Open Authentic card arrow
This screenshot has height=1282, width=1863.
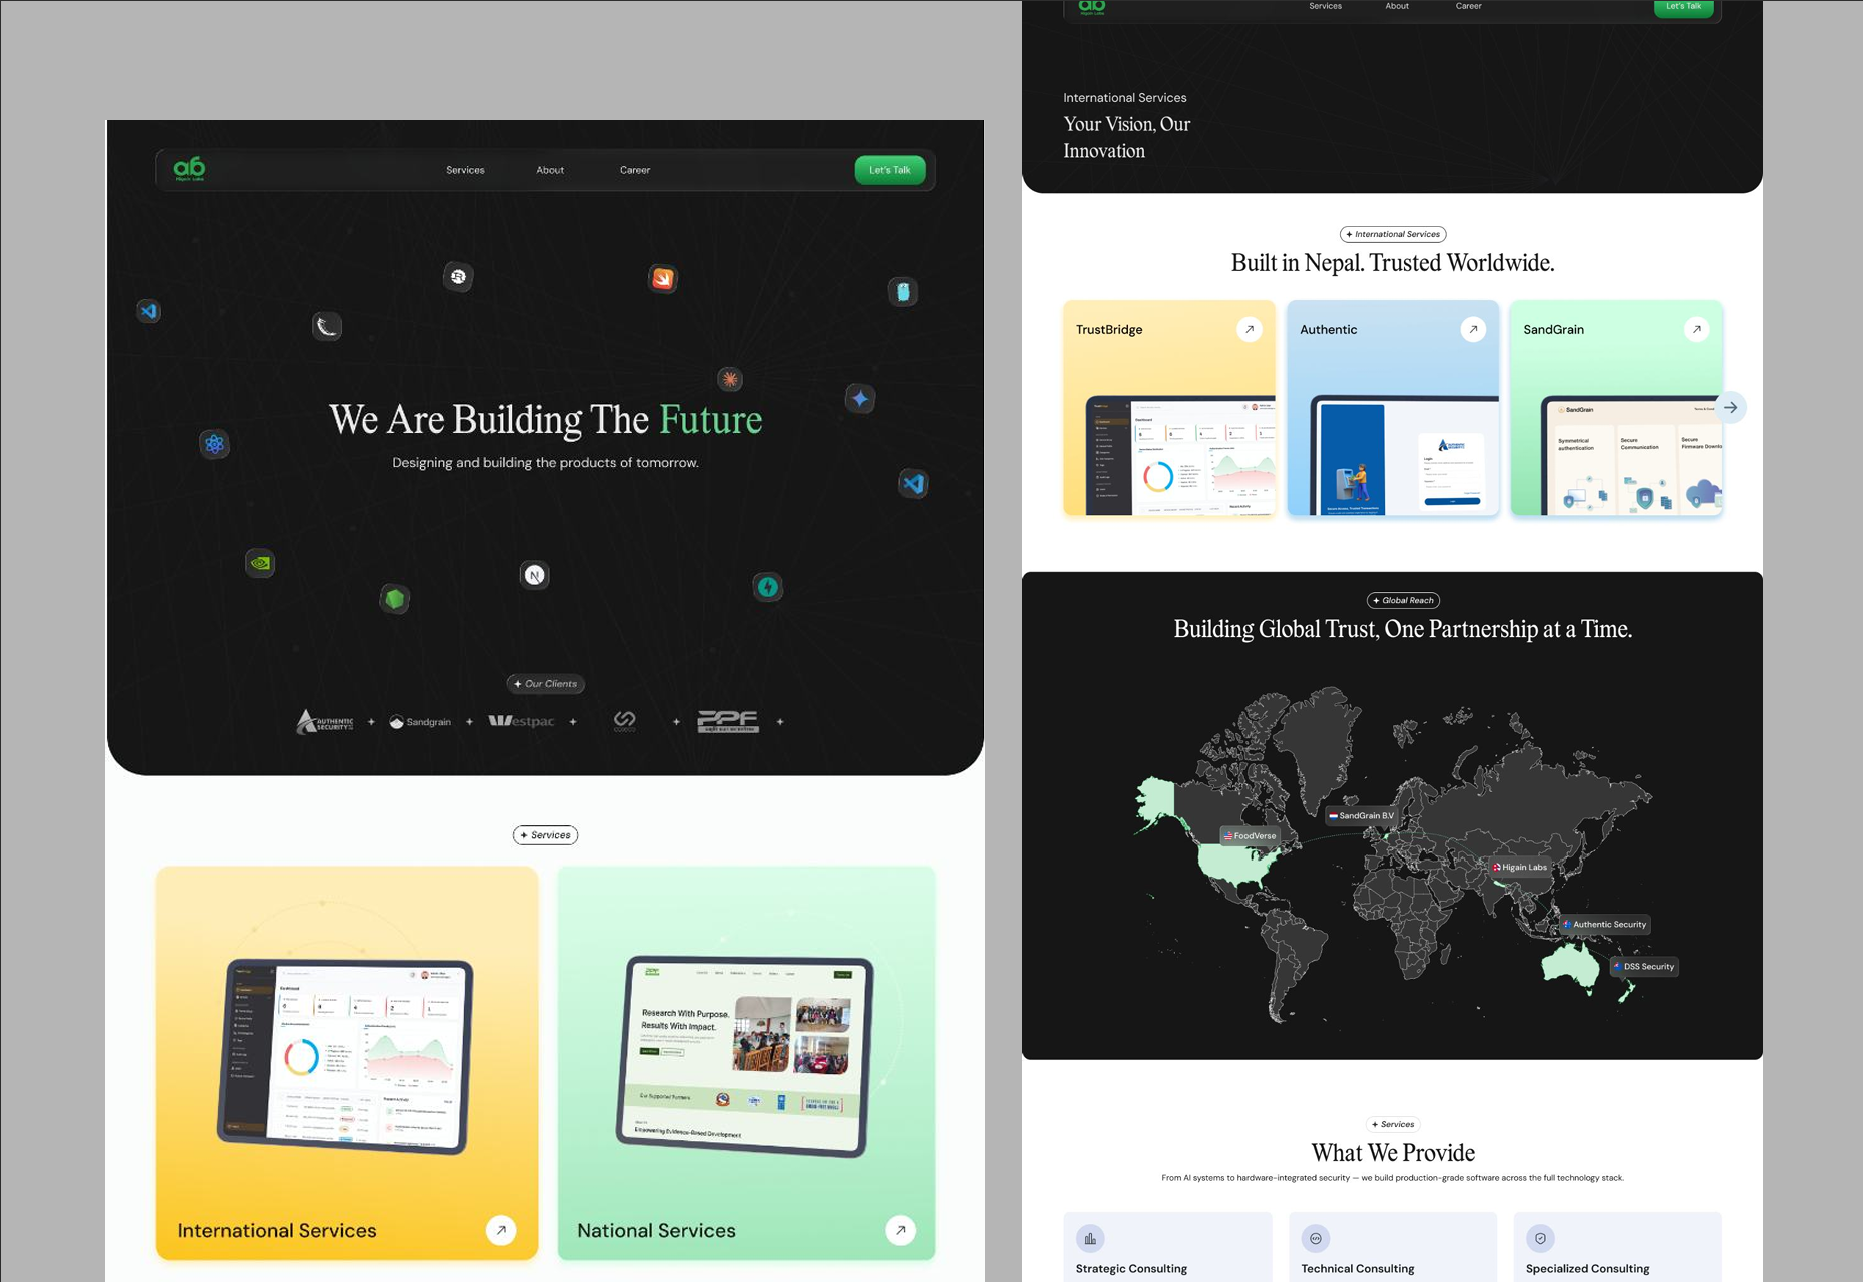(1473, 329)
